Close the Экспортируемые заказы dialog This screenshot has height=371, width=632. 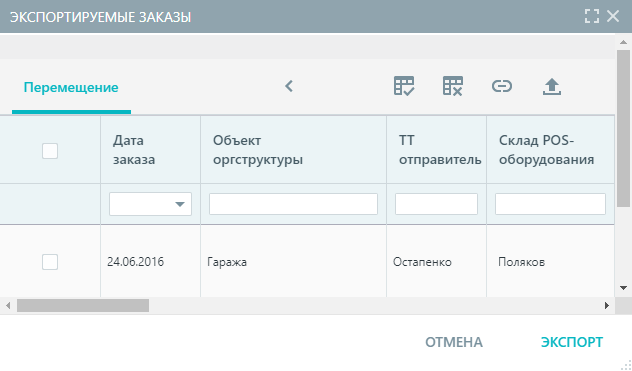(613, 17)
